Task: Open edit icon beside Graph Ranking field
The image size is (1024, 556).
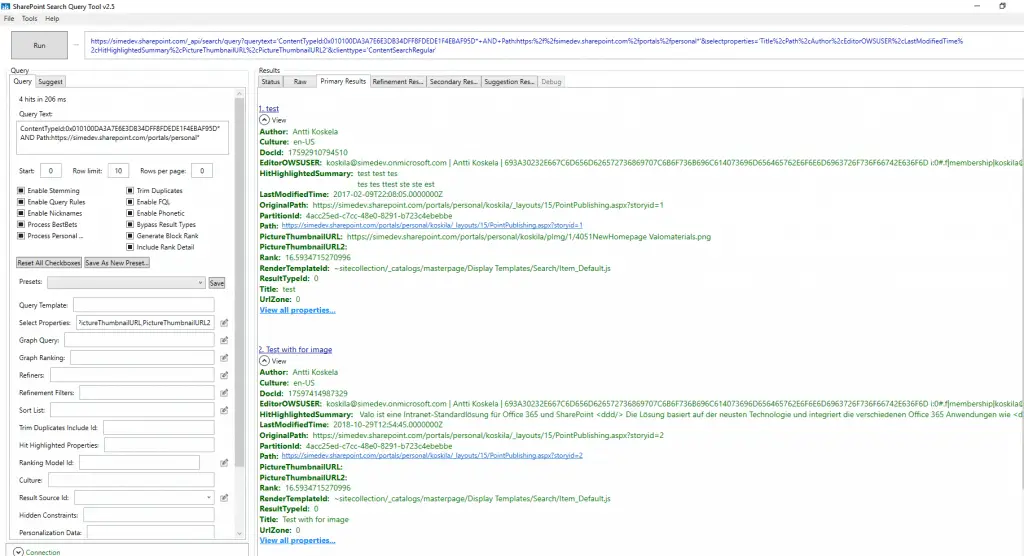Action: [x=224, y=358]
